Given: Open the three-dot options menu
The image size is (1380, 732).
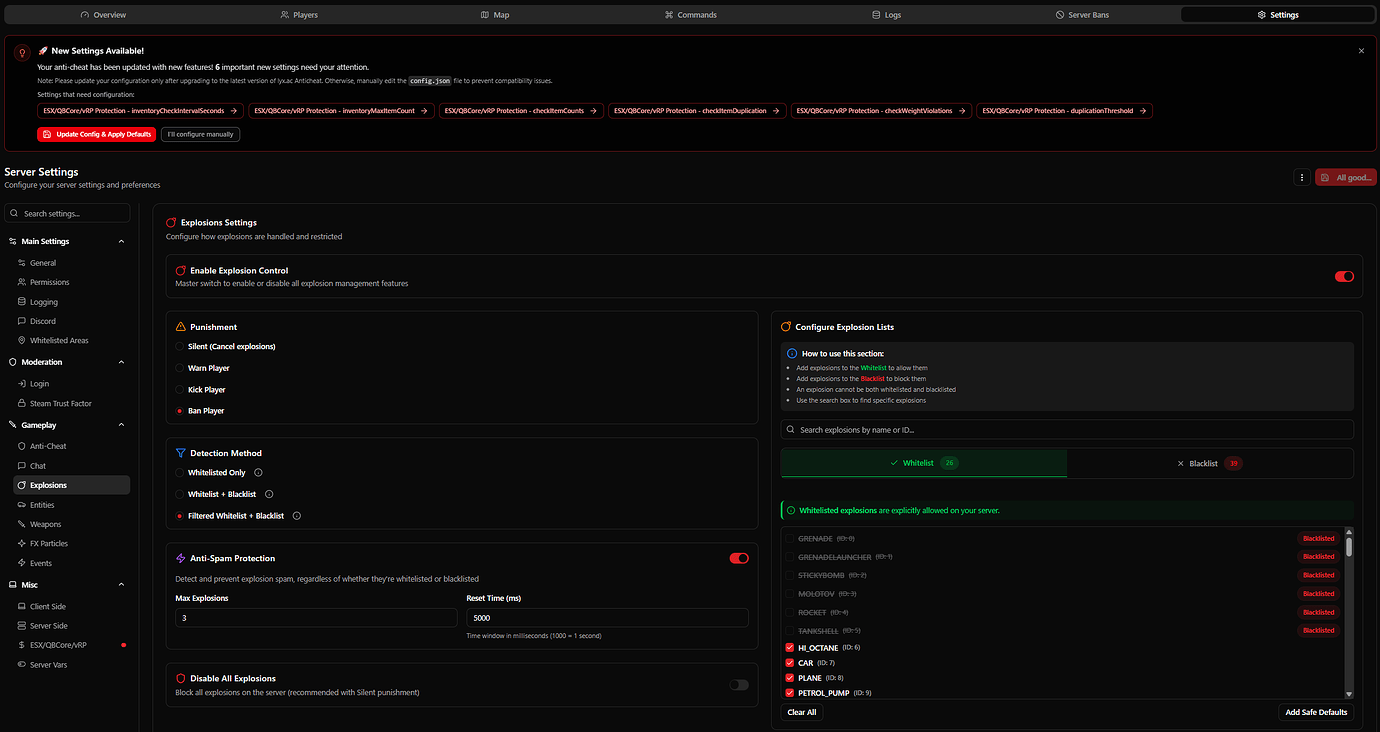Looking at the screenshot, I should coord(1302,177).
